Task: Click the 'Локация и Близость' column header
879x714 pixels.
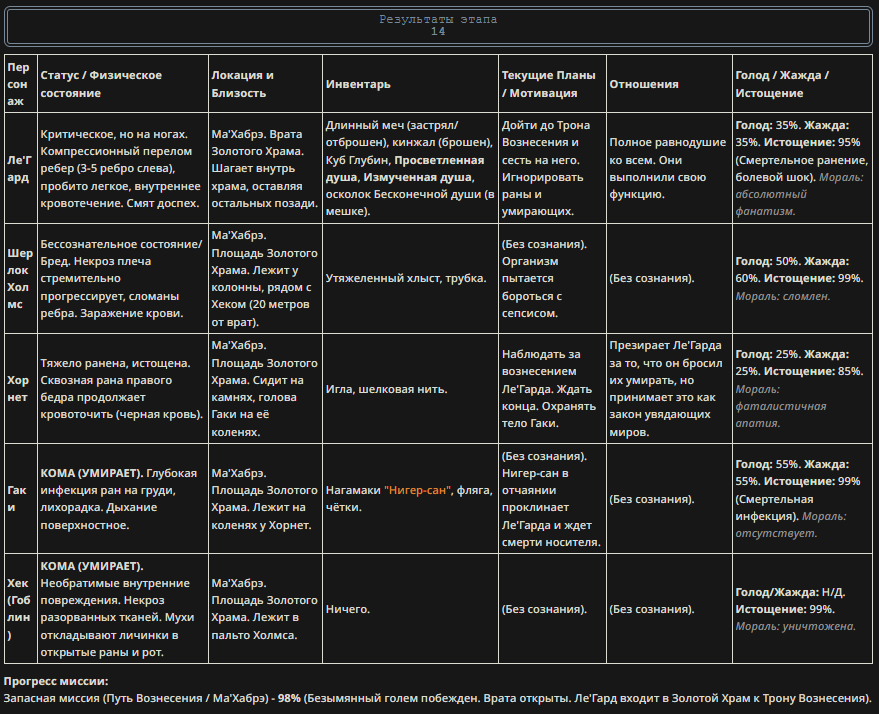Action: tap(265, 84)
